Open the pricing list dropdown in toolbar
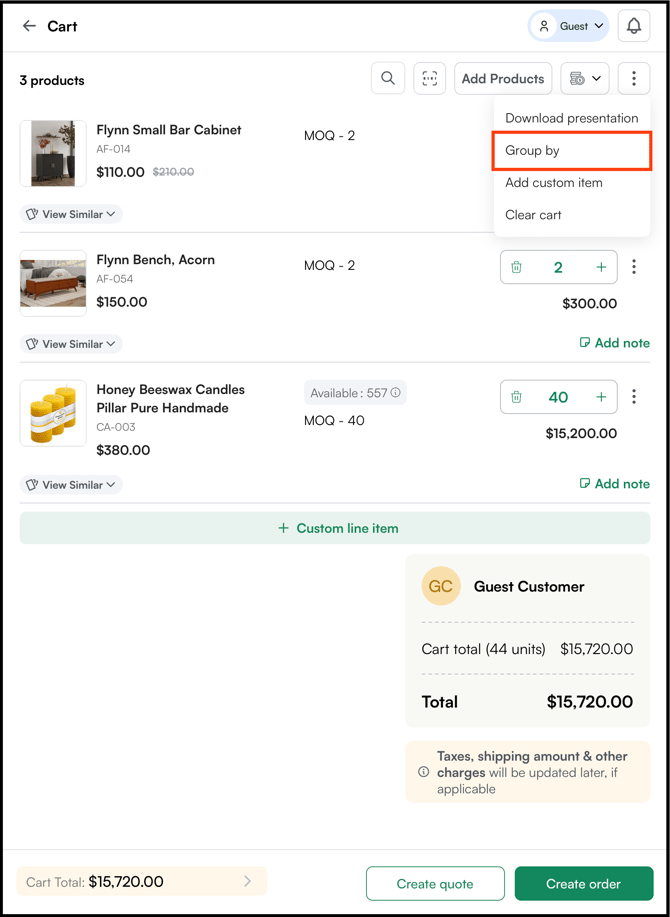 click(x=585, y=78)
